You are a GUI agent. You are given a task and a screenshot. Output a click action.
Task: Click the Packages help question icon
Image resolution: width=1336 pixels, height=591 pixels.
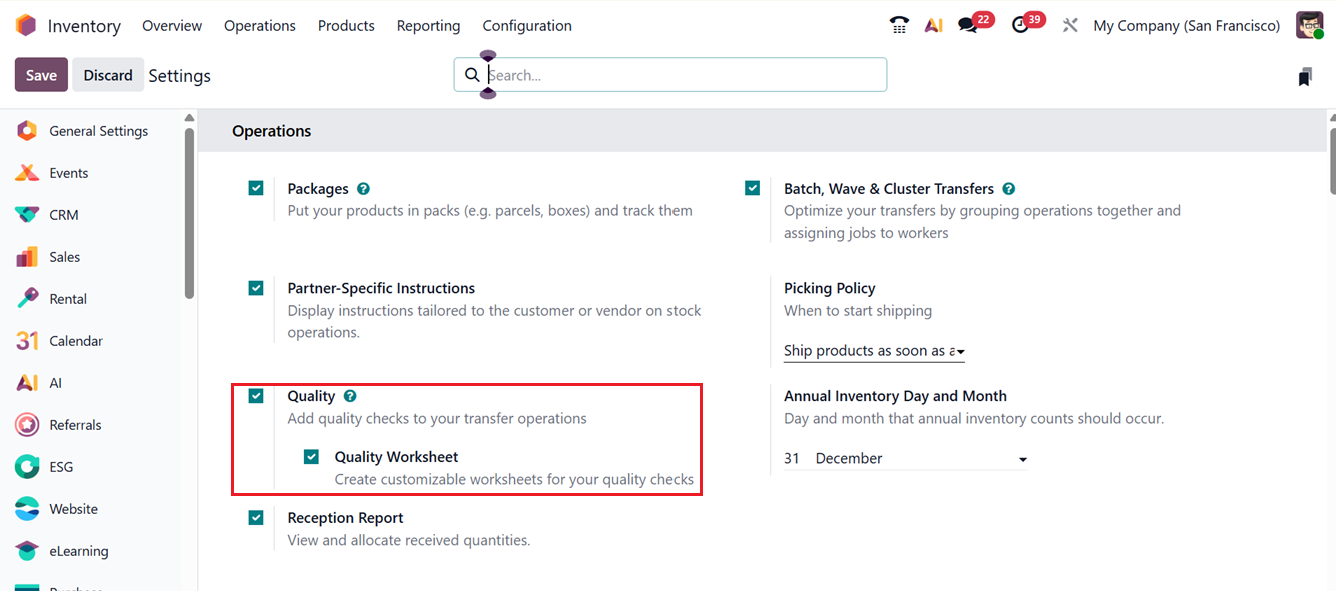[x=364, y=189]
